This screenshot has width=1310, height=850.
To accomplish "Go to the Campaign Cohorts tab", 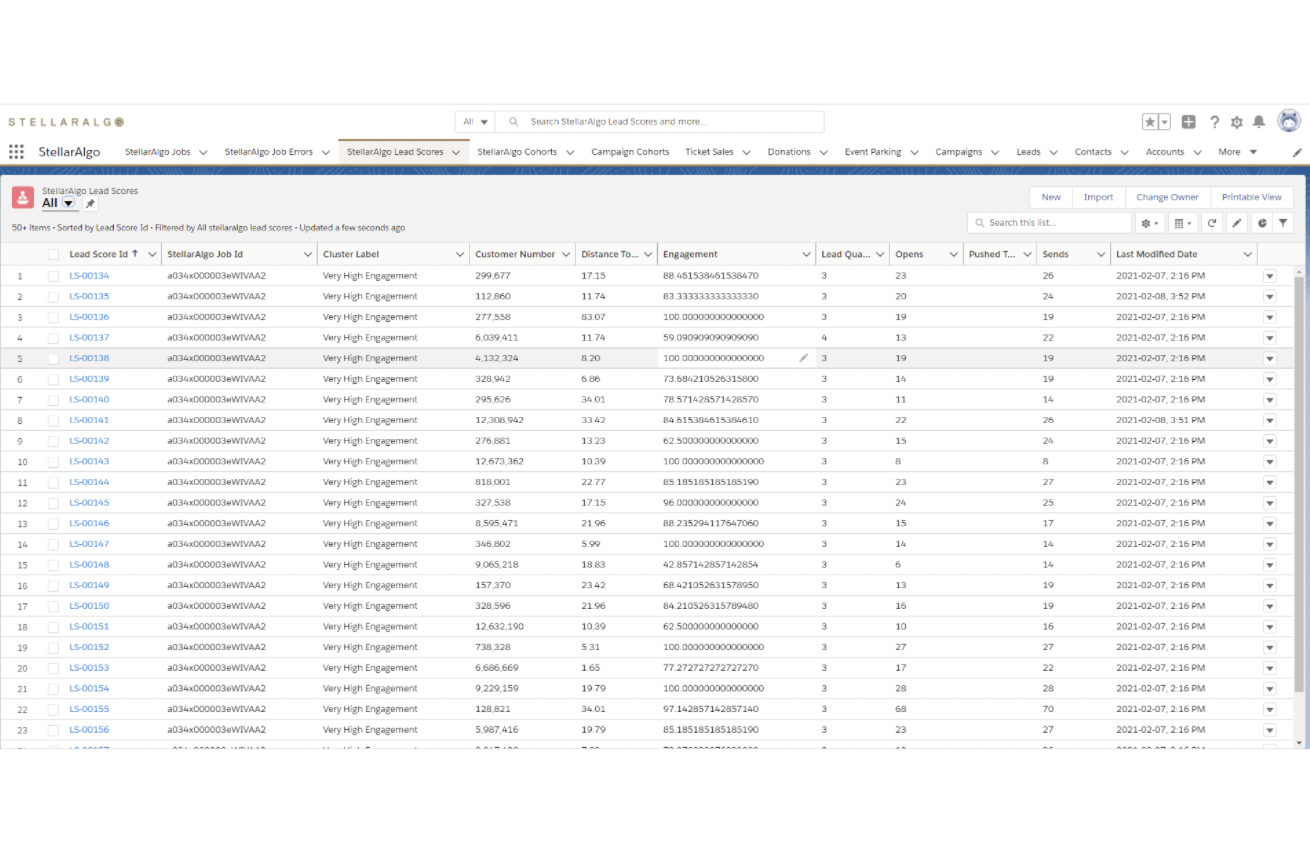I will (630, 152).
